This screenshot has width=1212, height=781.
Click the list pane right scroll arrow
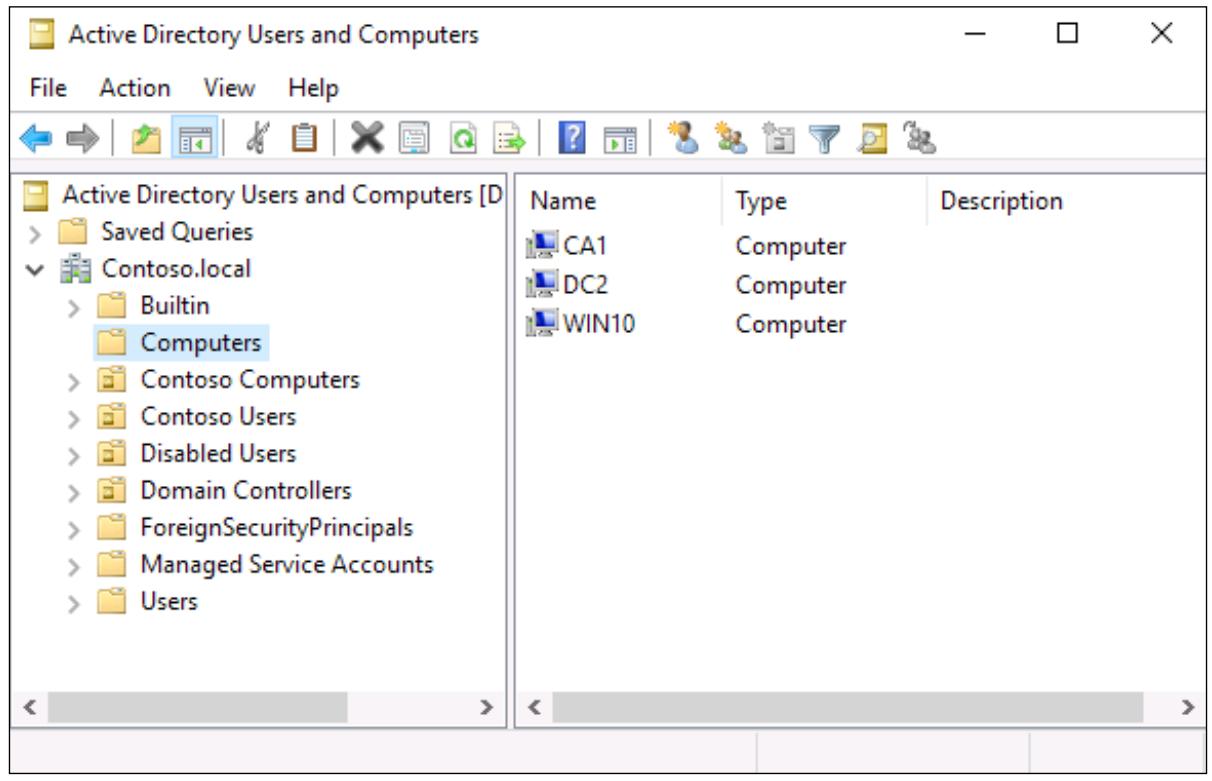pos(1188,708)
